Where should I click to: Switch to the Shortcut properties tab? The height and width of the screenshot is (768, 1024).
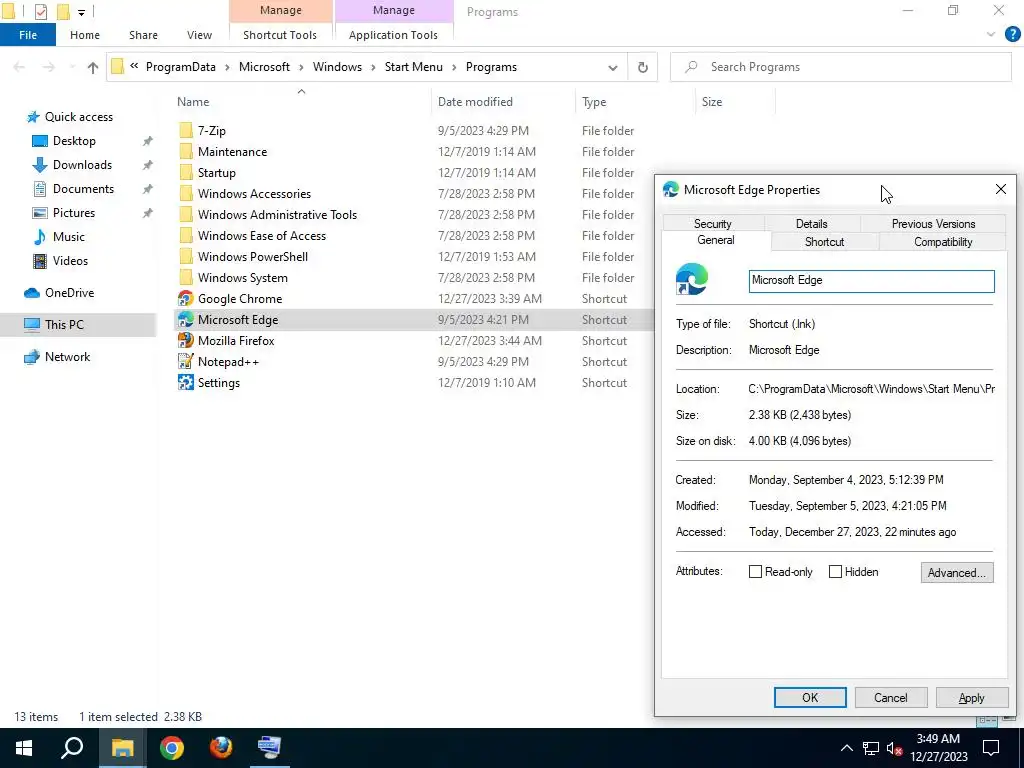click(825, 242)
